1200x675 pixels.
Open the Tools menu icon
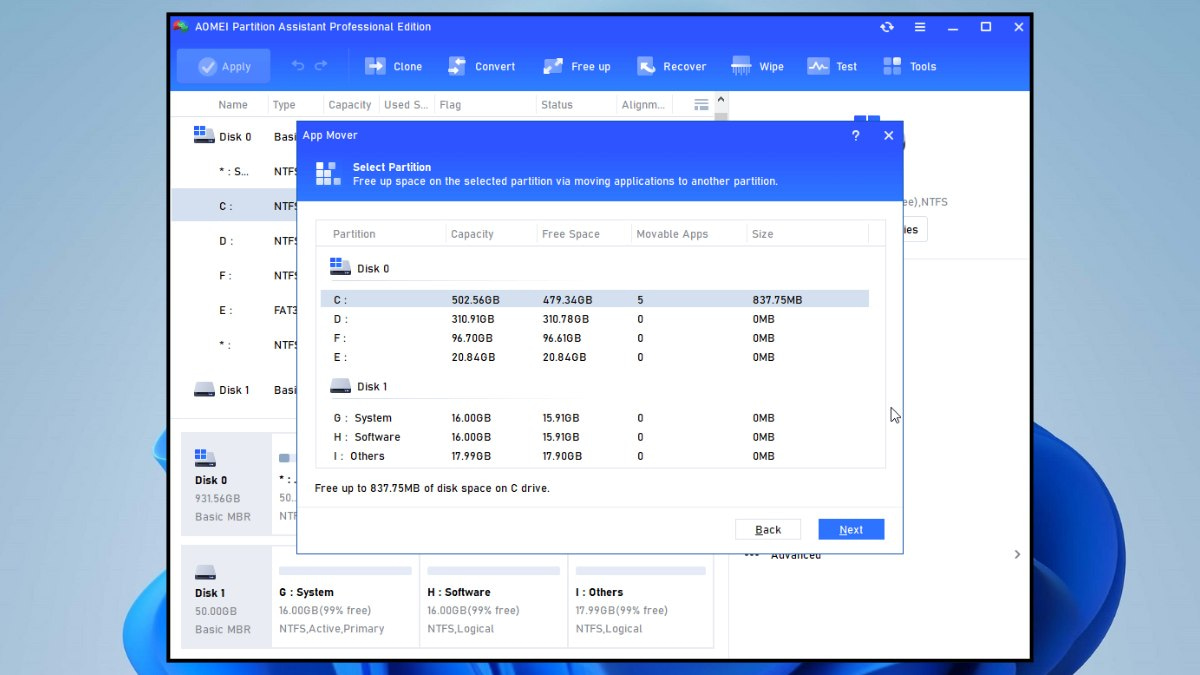pos(892,66)
